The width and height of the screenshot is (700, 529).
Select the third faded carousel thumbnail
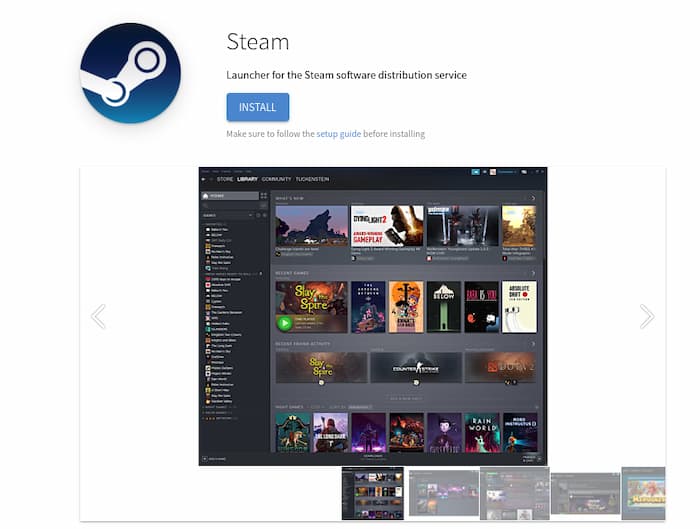pos(514,493)
